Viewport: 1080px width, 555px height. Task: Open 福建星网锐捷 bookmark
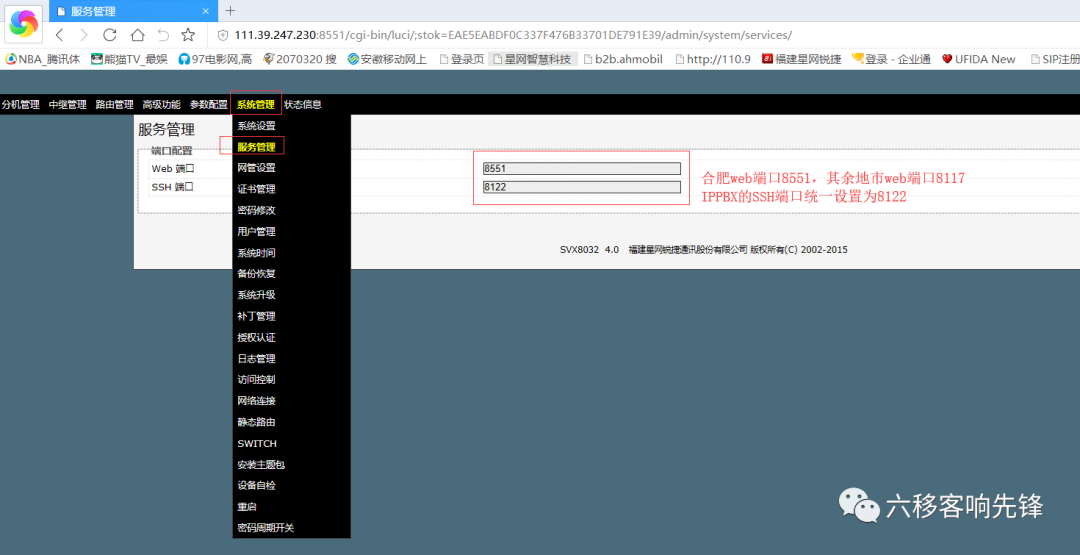(x=802, y=59)
